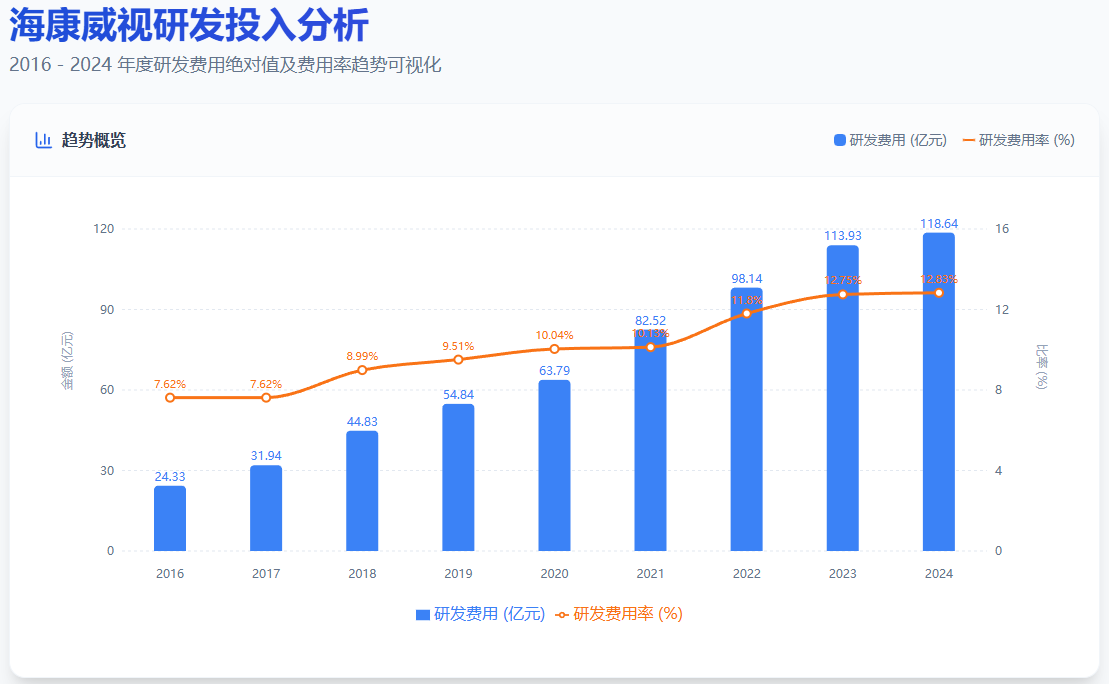Click the orange line icon in top-right legend
This screenshot has height=684, width=1109.
(x=968, y=140)
